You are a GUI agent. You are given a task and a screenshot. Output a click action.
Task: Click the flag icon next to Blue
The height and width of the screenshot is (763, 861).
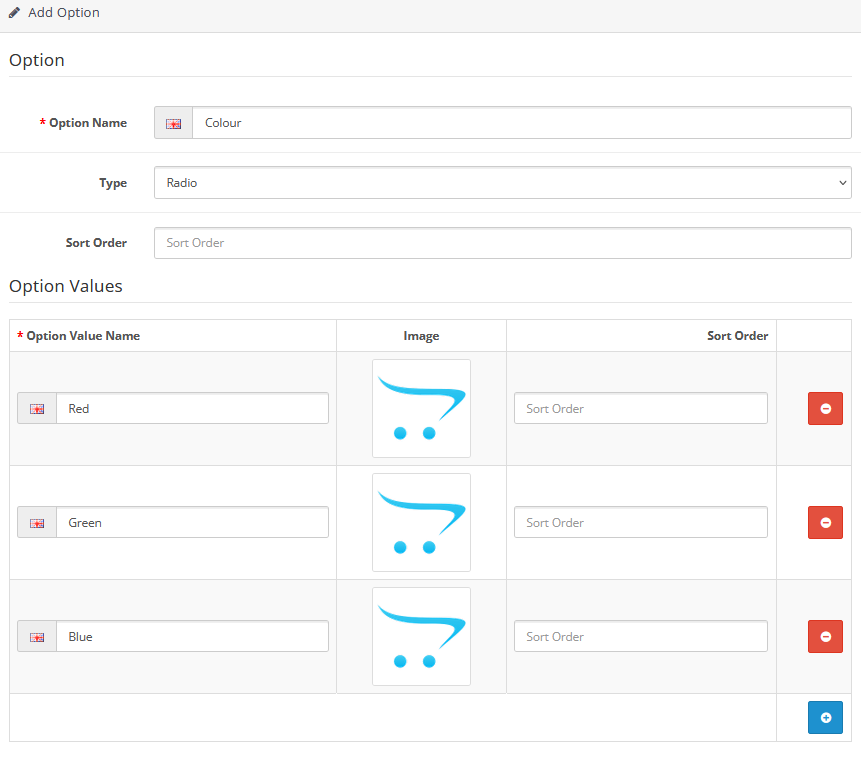tap(37, 636)
